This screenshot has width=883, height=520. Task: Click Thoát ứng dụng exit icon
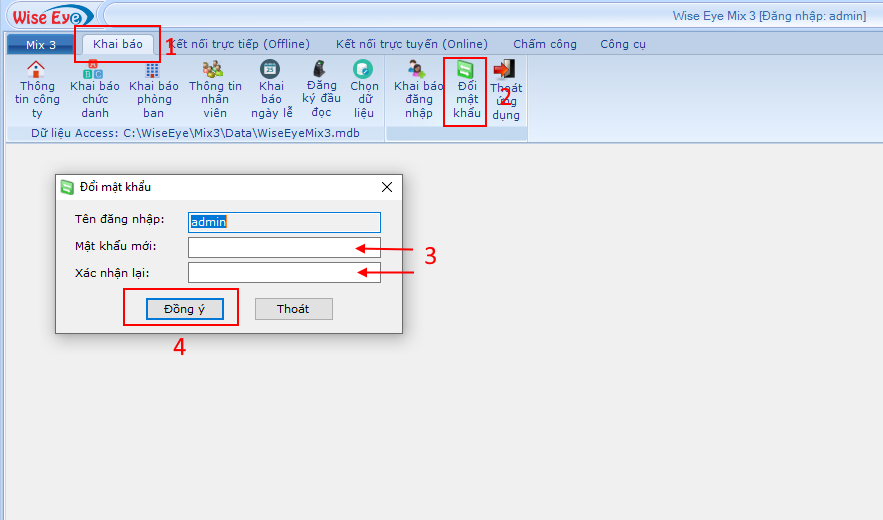point(505,69)
